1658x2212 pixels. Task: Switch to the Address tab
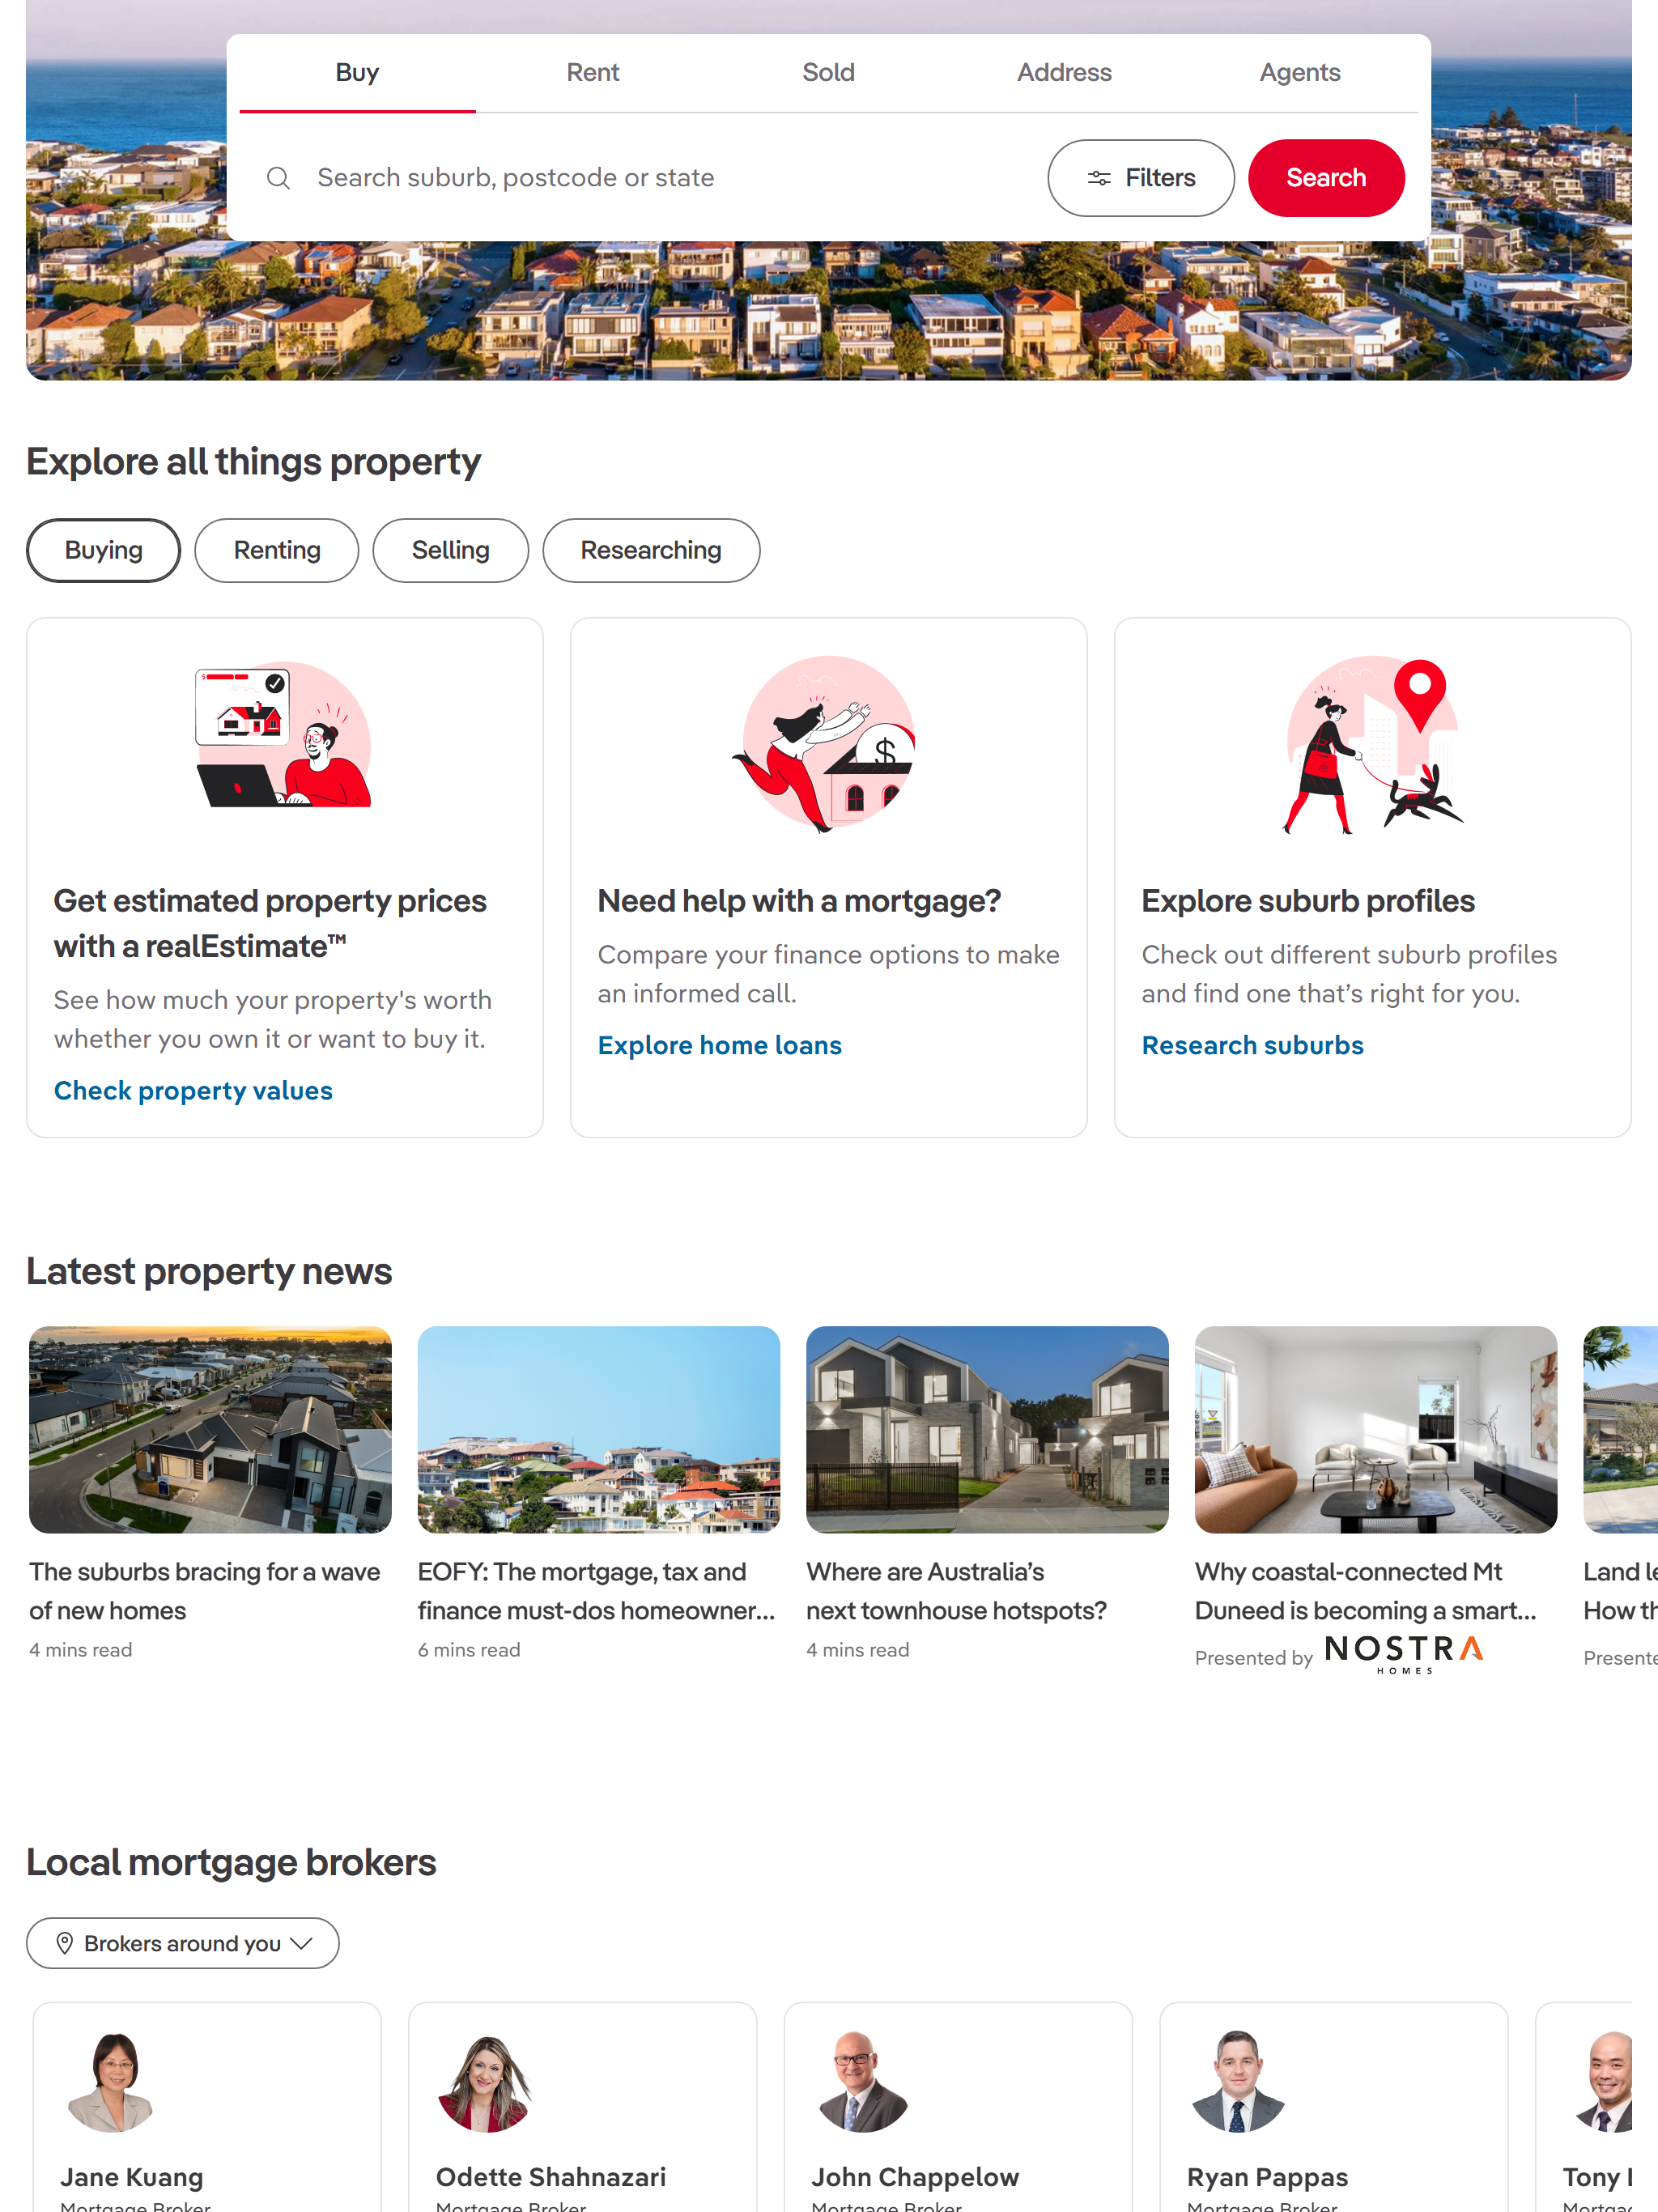pos(1065,73)
